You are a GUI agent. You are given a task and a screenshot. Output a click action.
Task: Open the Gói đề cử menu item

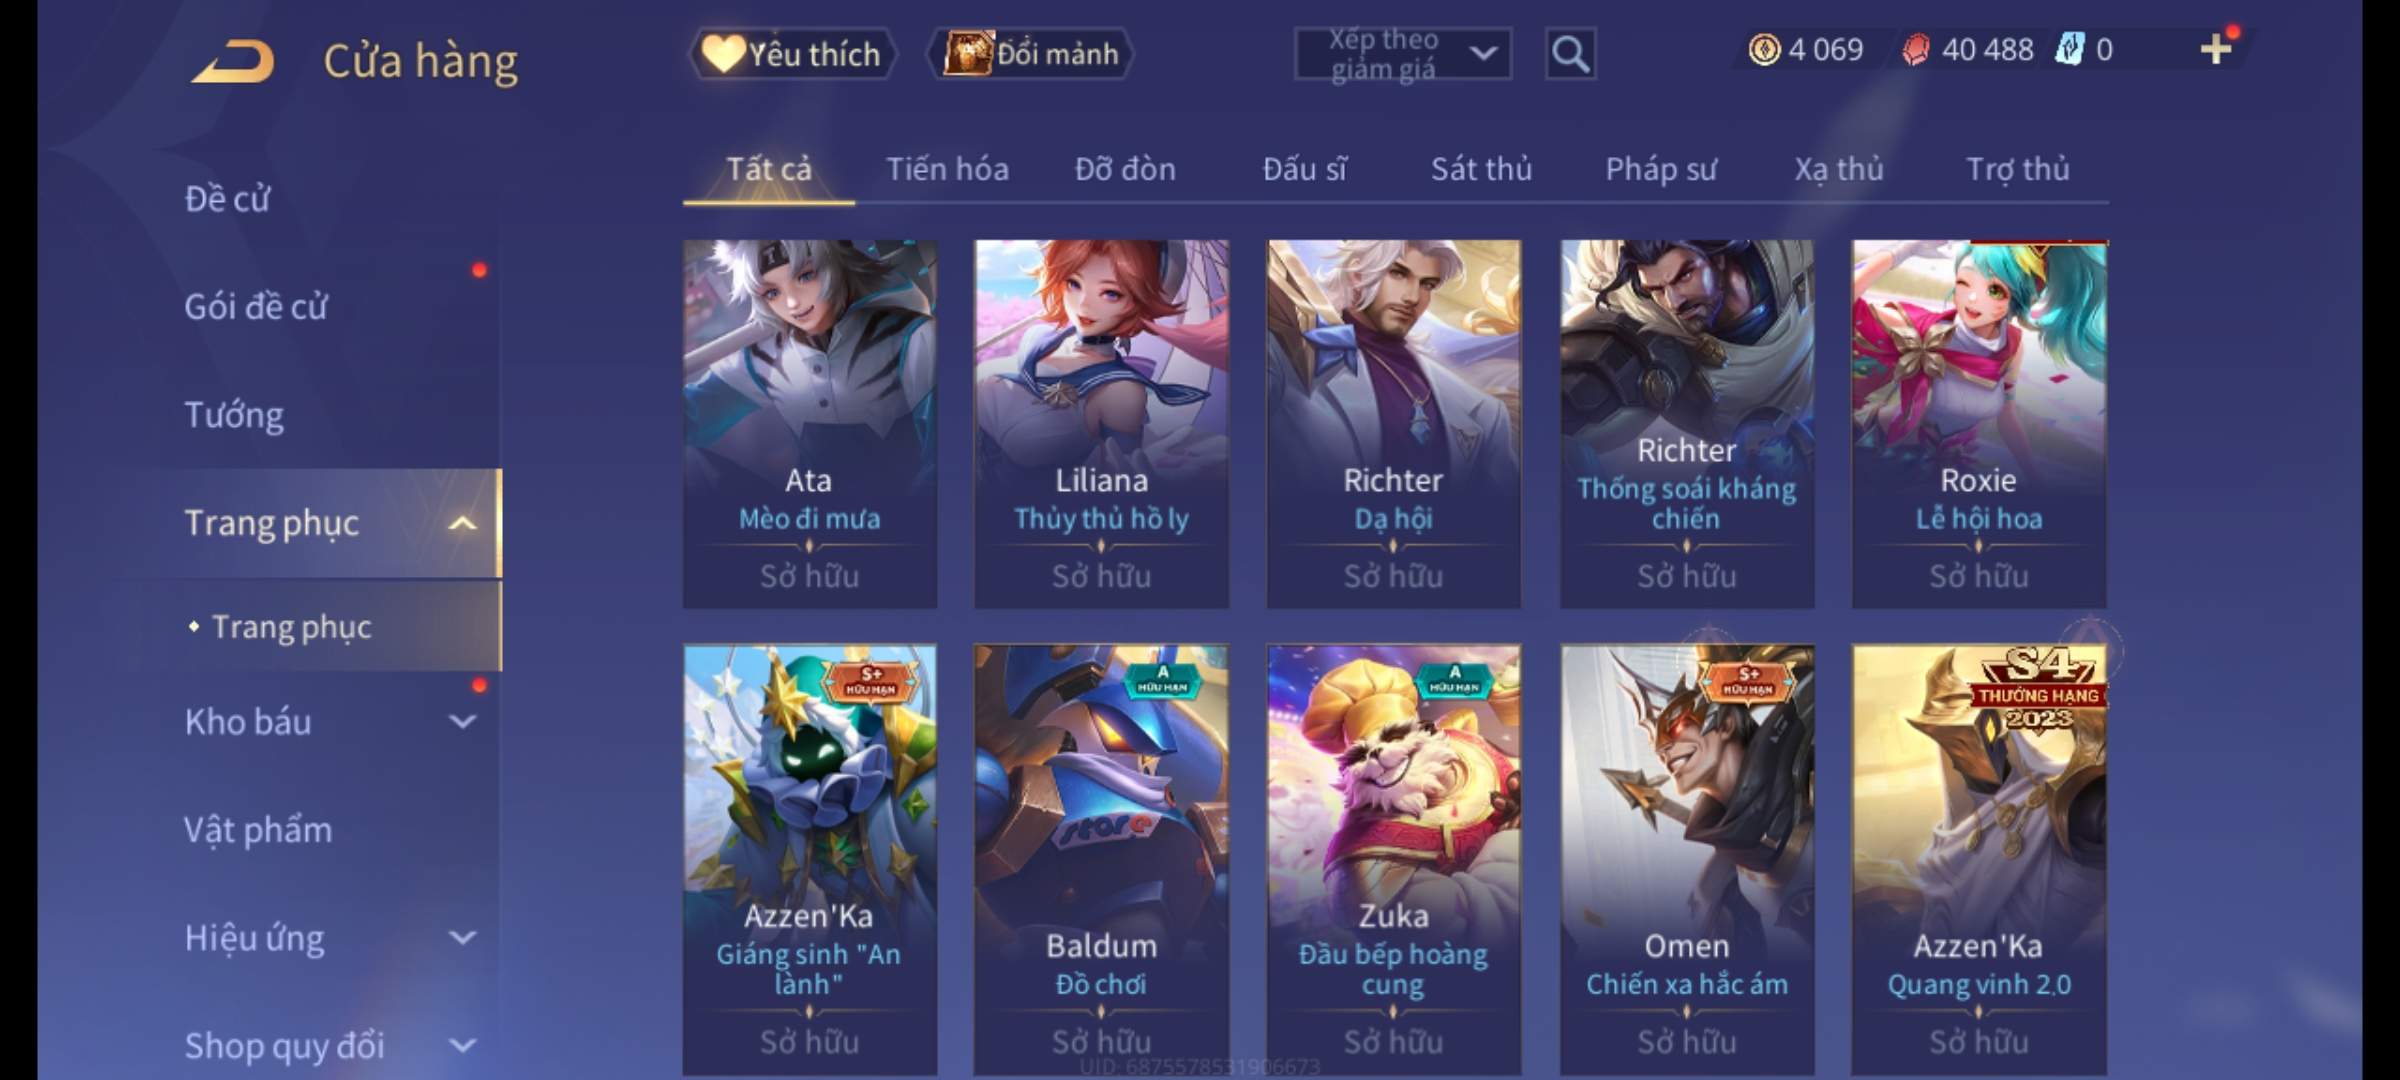click(256, 306)
